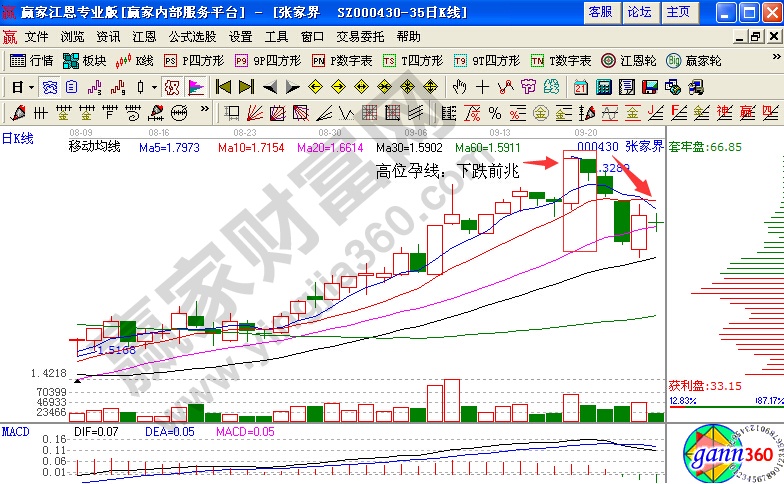This screenshot has width=784, height=484.
Task: Open the notepad icon
Action: coord(626,88)
